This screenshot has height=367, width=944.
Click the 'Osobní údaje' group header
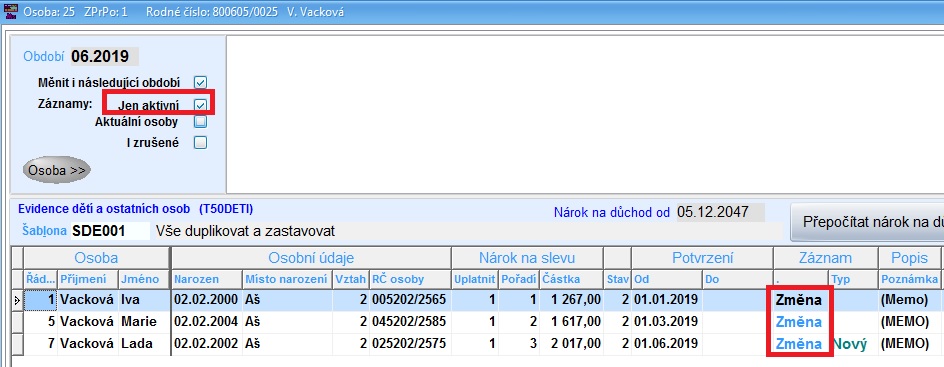(311, 258)
